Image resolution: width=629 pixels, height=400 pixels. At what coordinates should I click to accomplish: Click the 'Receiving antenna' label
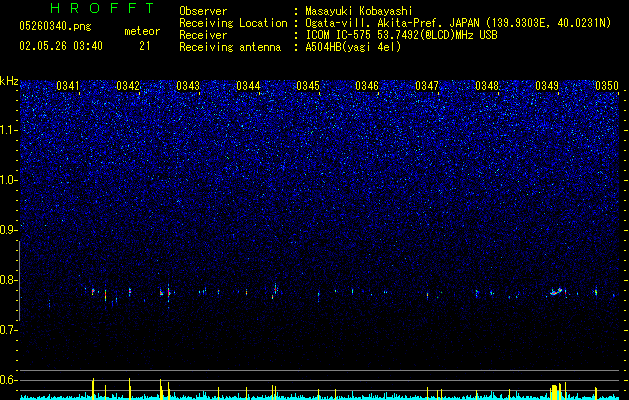point(230,47)
